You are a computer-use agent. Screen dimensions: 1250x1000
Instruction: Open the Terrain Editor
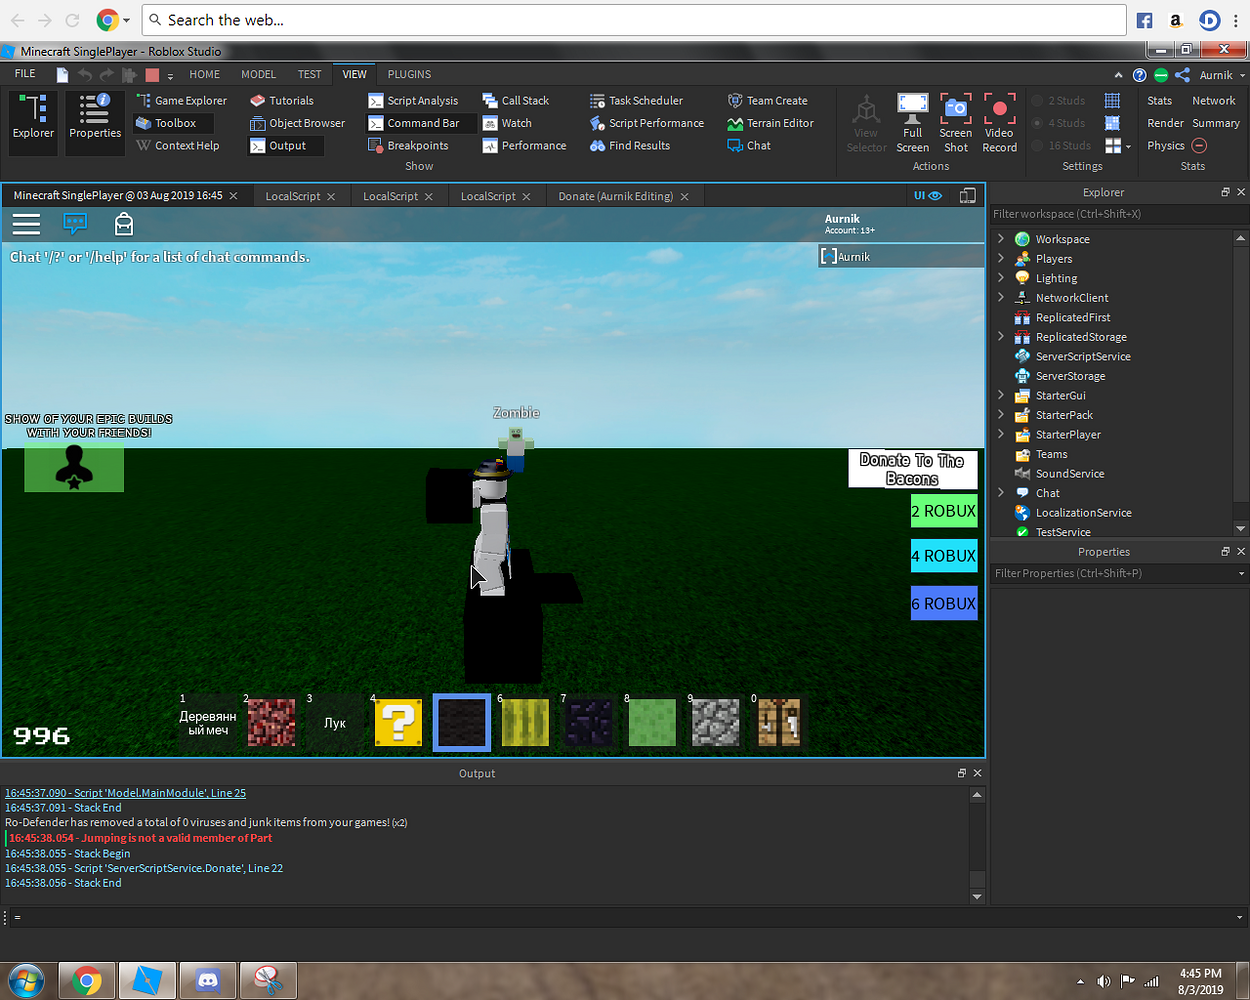773,123
